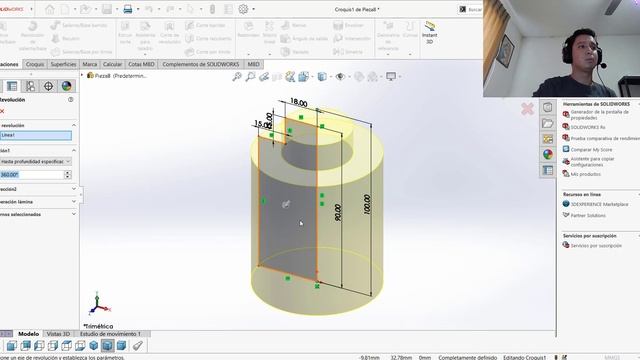Open Custom Properties tab in task pane
This screenshot has width=640, height=360.
548,170
